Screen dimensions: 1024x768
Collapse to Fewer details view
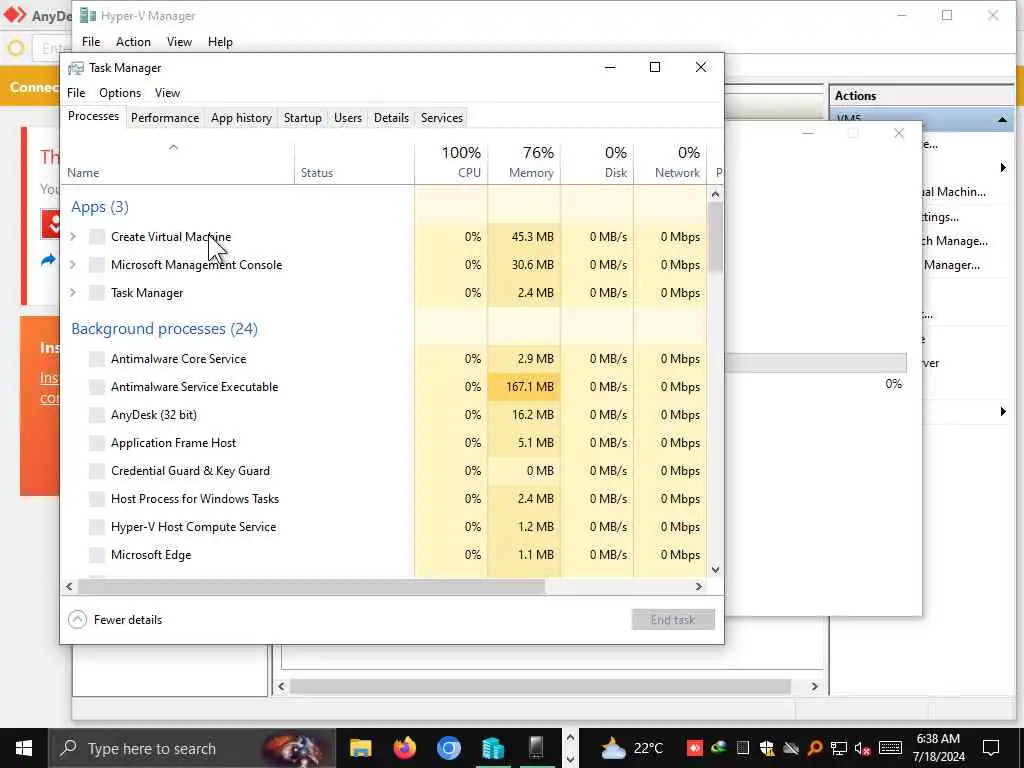[115, 620]
